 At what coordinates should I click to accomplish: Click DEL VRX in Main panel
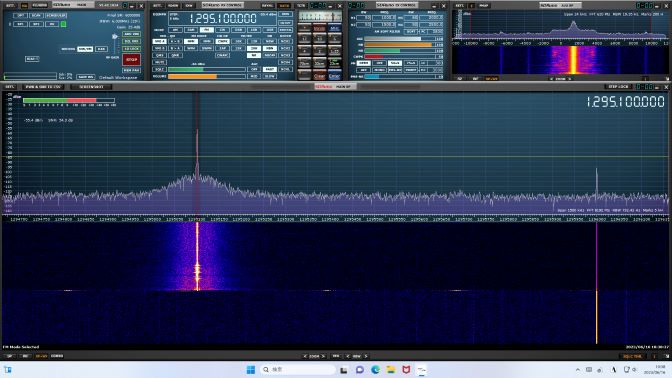click(132, 41)
